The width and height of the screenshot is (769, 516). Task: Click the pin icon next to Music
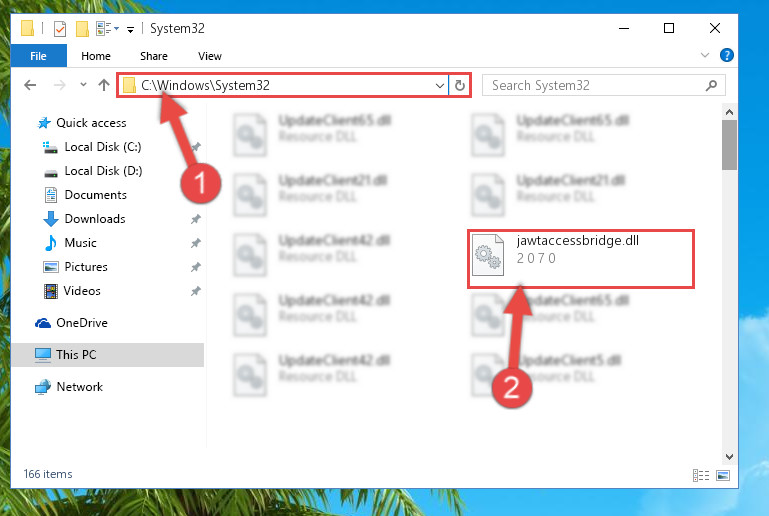[196, 243]
